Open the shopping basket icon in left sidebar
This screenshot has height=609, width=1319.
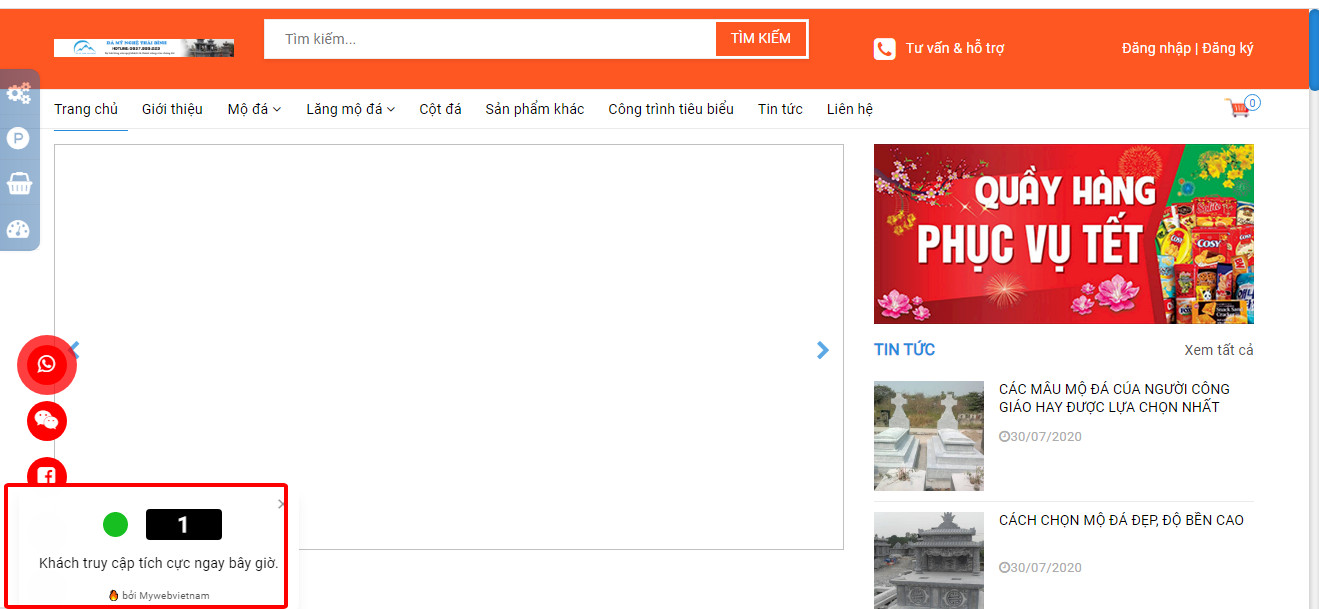click(18, 184)
